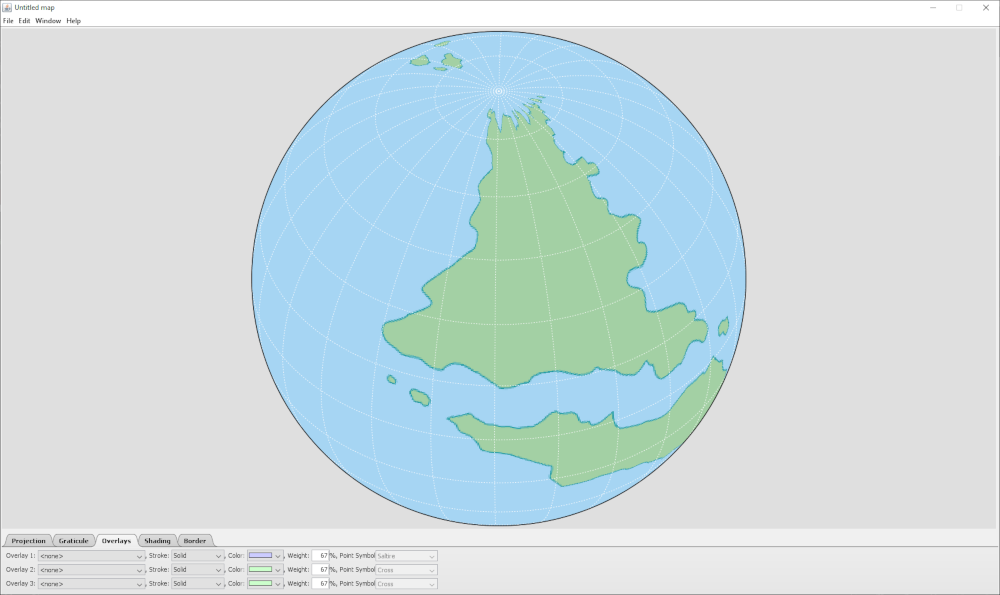
Task: Open the Overlay 1 Stroke dropdown
Action: (x=197, y=556)
